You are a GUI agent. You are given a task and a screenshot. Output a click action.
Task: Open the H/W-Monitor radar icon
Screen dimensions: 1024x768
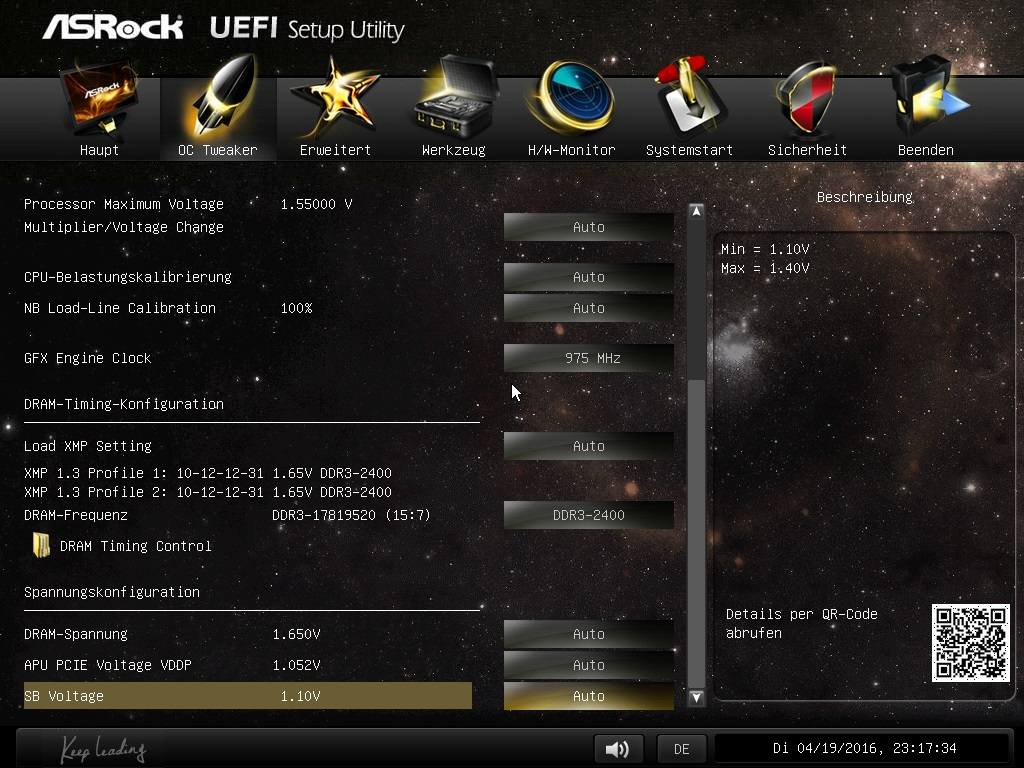[571, 98]
